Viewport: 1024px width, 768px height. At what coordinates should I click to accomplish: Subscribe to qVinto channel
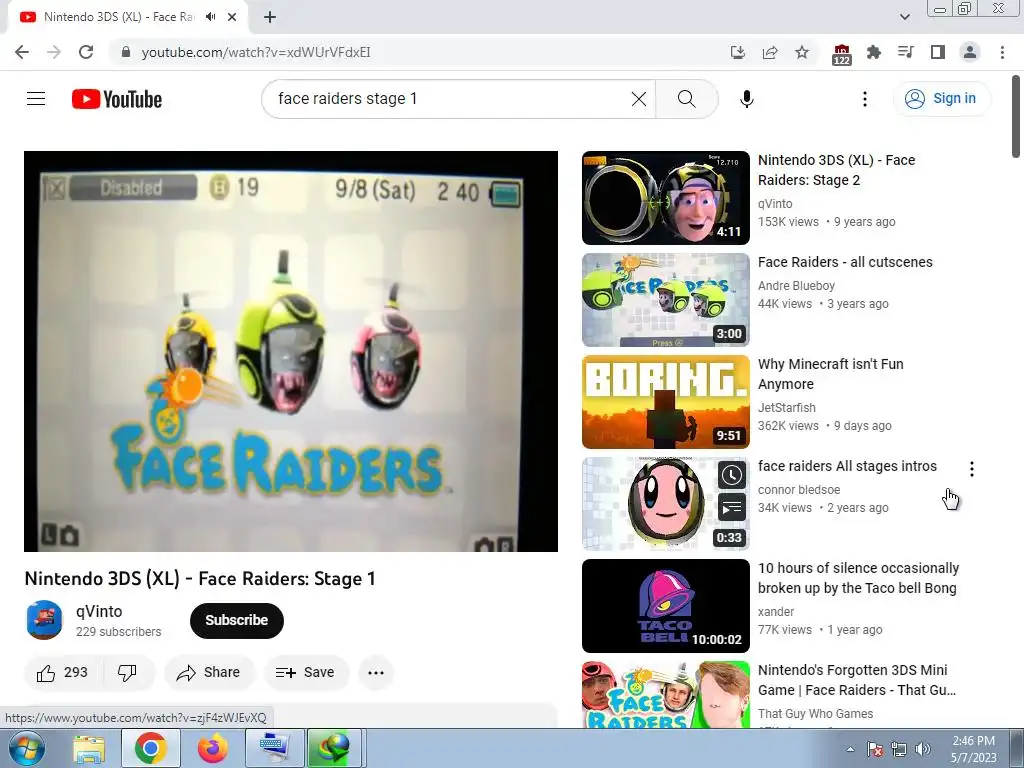coord(236,620)
